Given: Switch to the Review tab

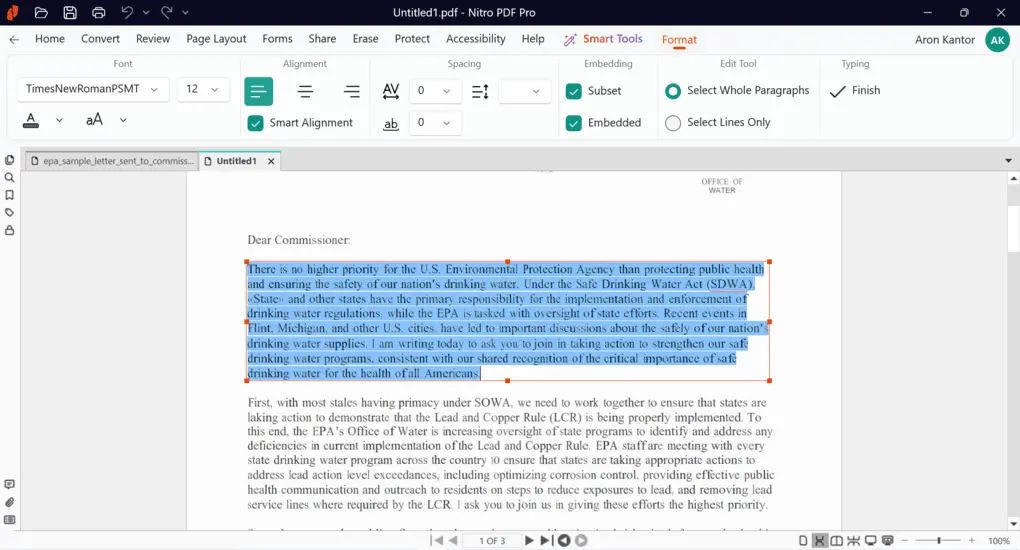Looking at the screenshot, I should [x=153, y=39].
